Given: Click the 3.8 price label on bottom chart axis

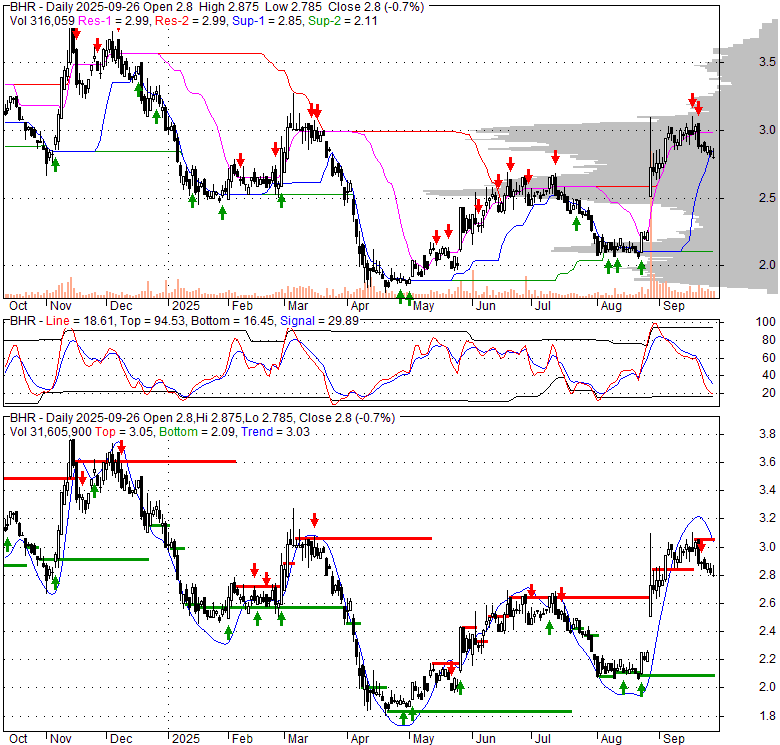Looking at the screenshot, I should pyautogui.click(x=767, y=434).
